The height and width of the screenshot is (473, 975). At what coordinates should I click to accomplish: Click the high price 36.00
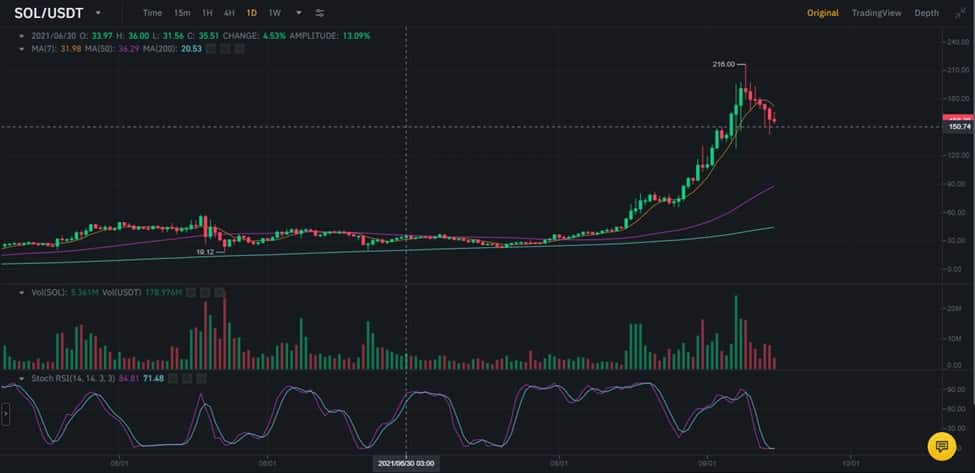pos(139,36)
